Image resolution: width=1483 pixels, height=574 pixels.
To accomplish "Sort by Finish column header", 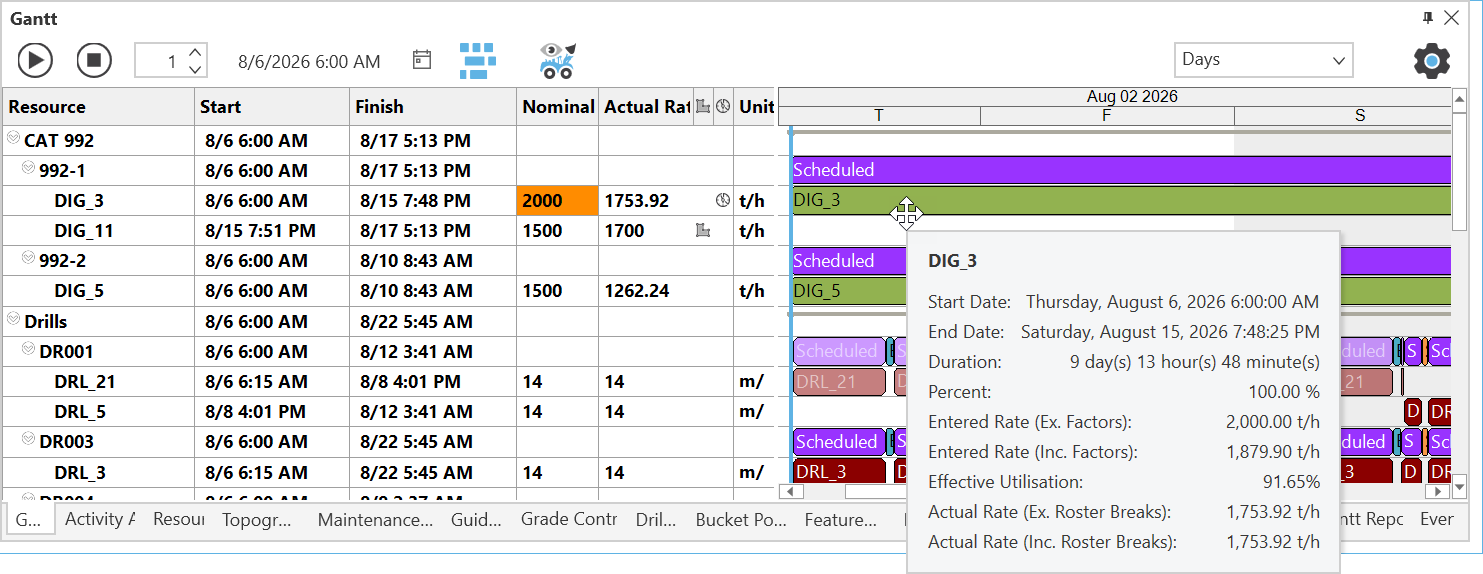I will point(433,107).
